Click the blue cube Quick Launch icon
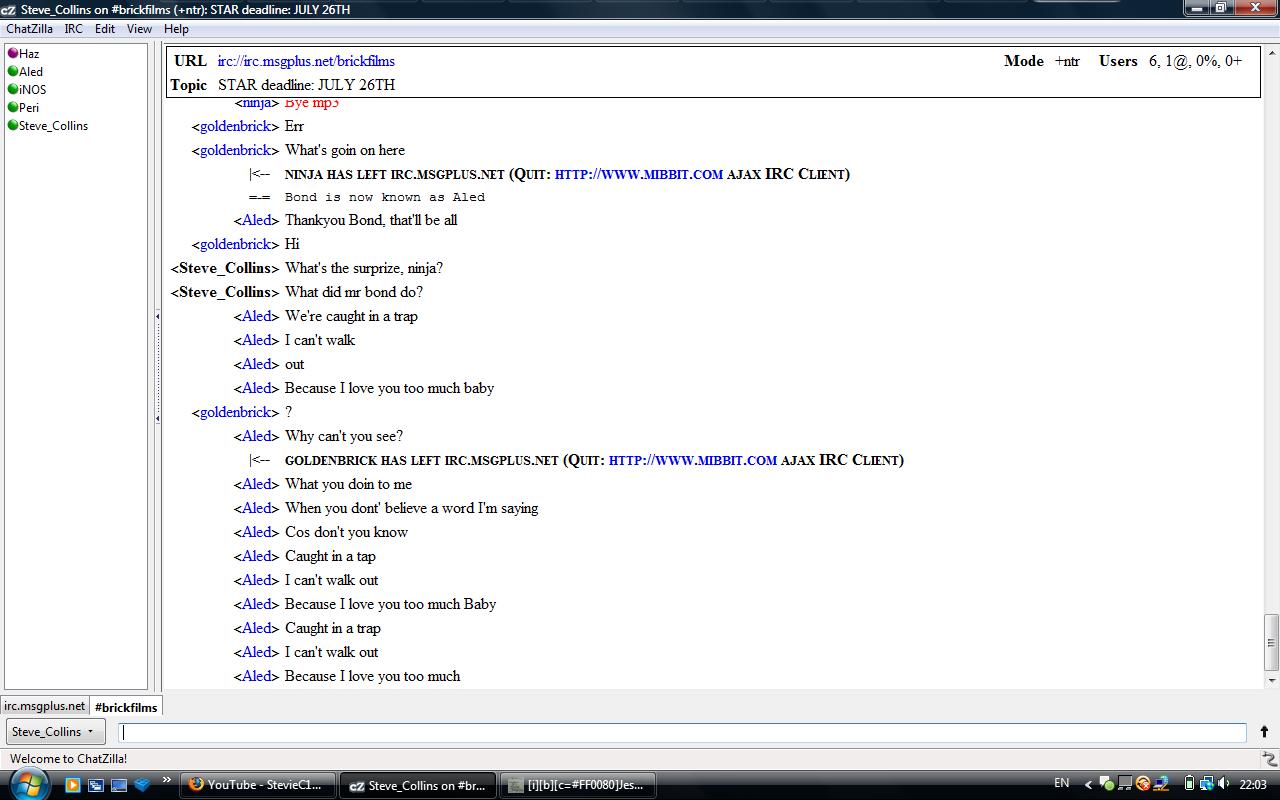 142,785
